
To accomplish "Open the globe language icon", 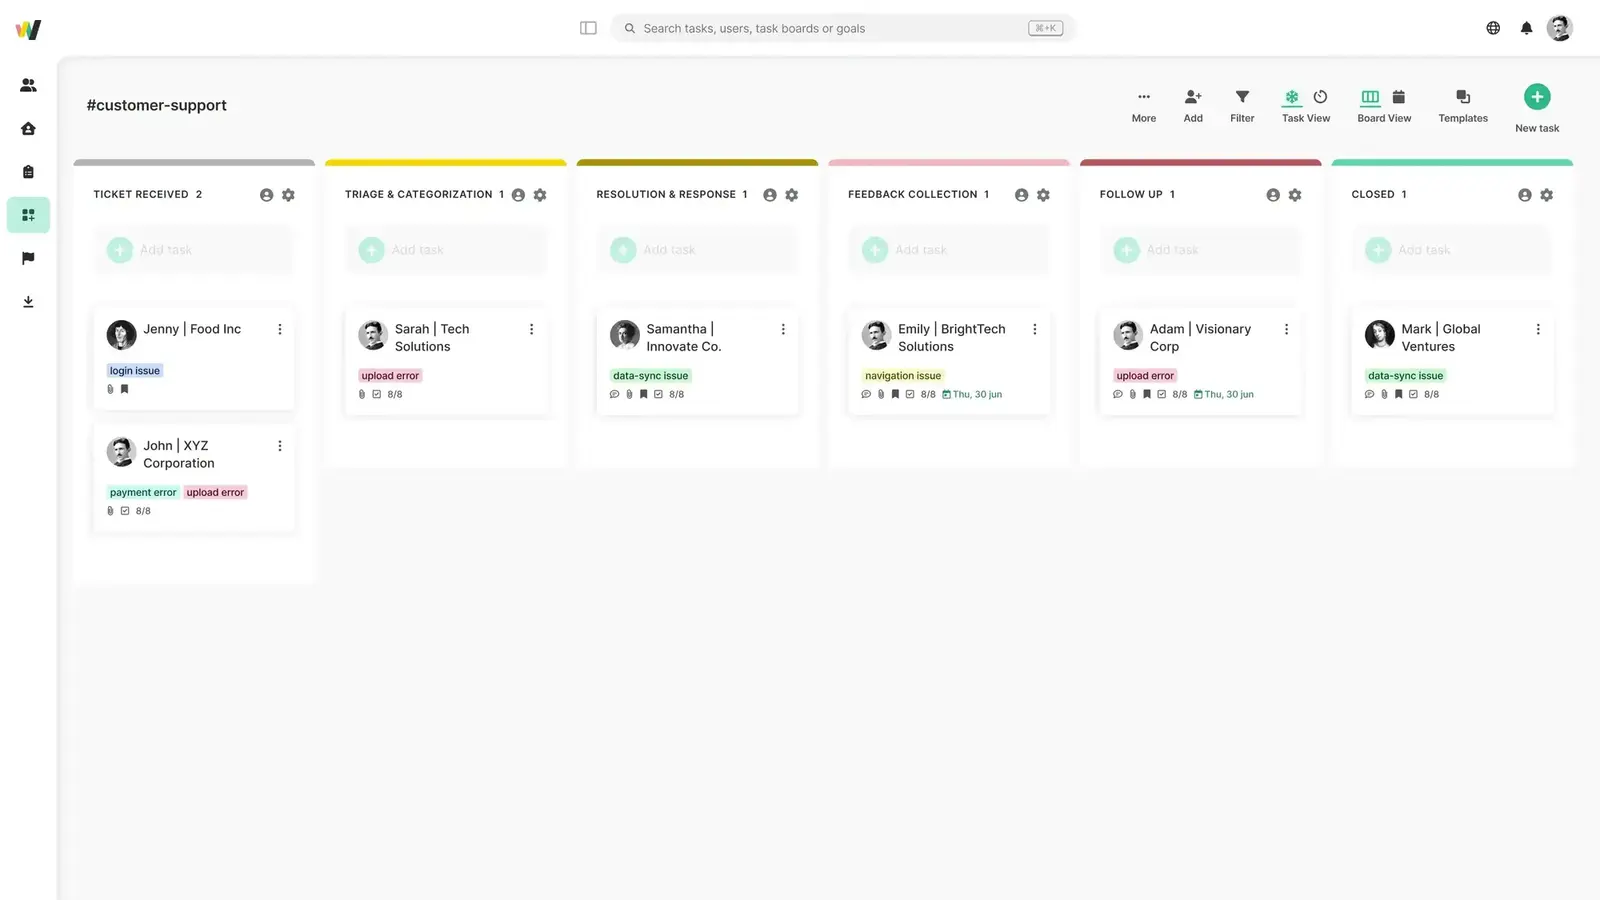I will (x=1493, y=28).
